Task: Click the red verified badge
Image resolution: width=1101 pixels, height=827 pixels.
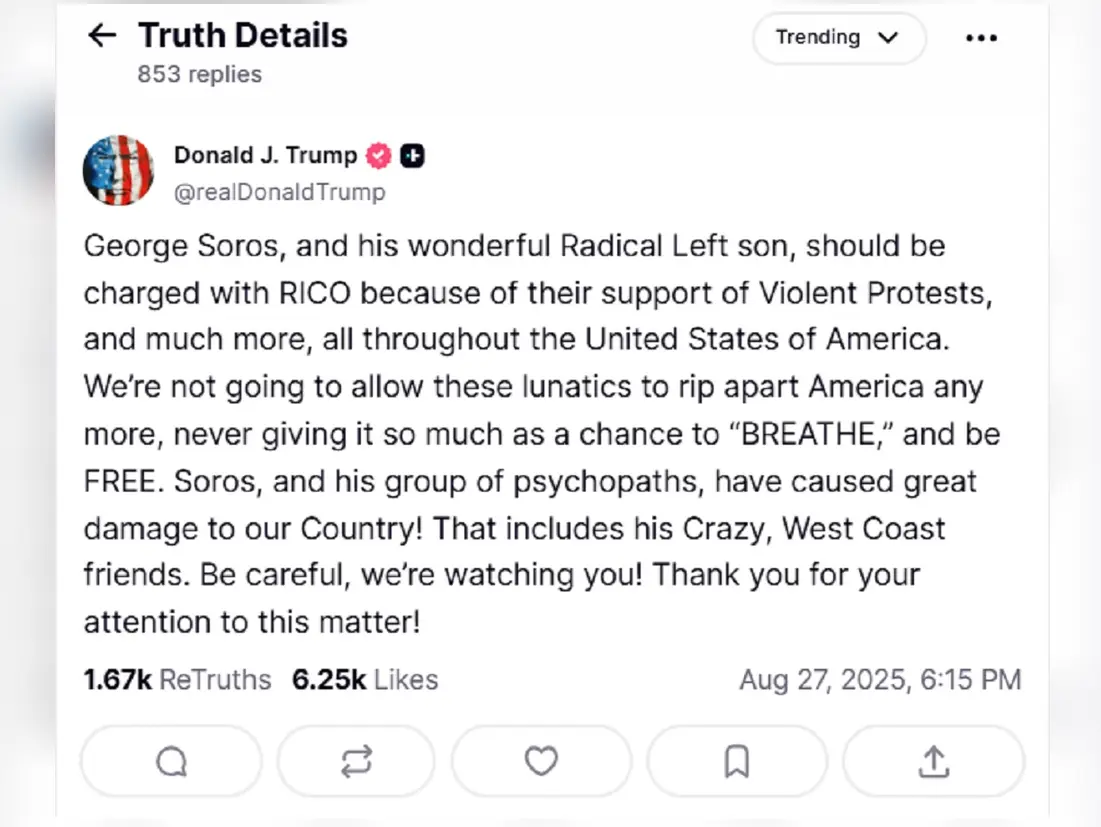Action: 379,156
